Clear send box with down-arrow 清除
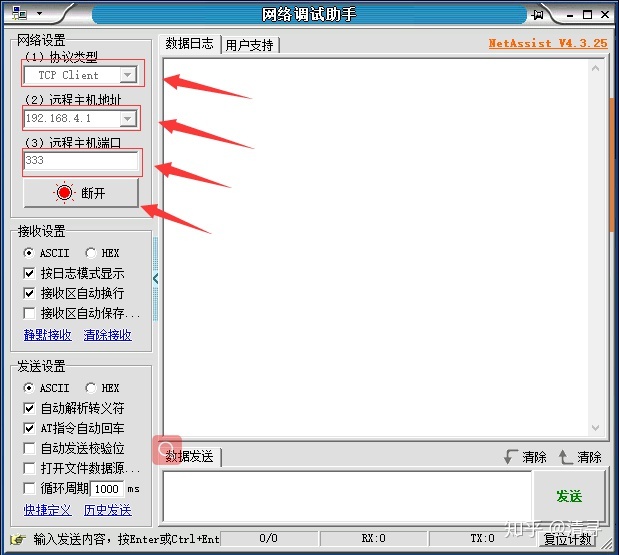 point(525,457)
